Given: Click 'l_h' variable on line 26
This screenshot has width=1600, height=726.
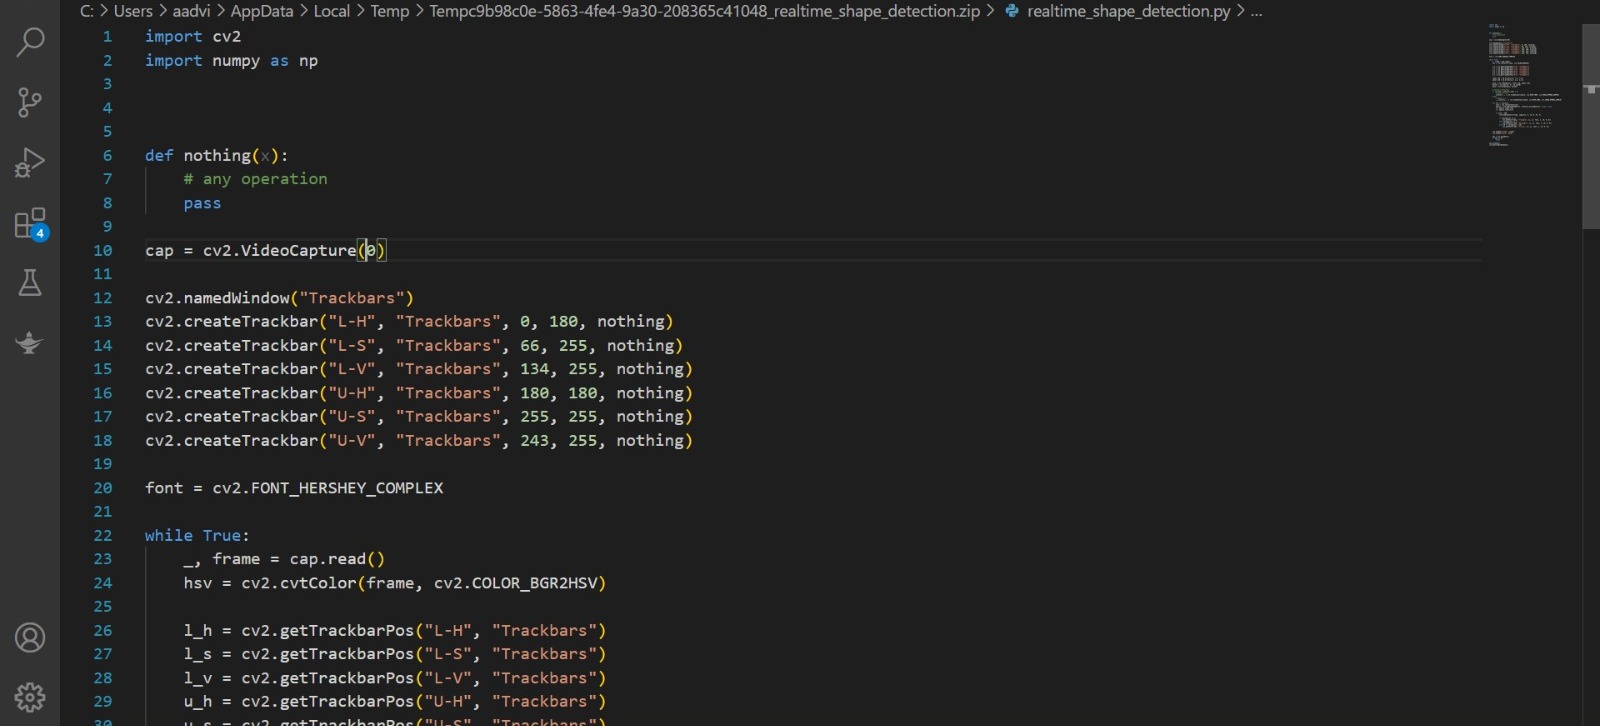Looking at the screenshot, I should pyautogui.click(x=197, y=631).
